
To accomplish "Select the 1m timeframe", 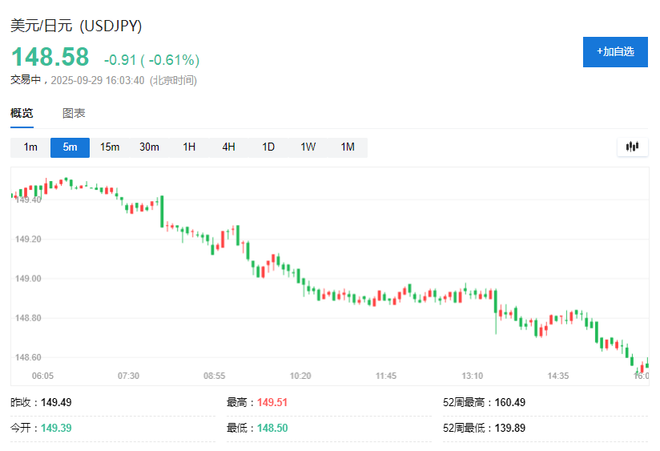I will pos(31,147).
